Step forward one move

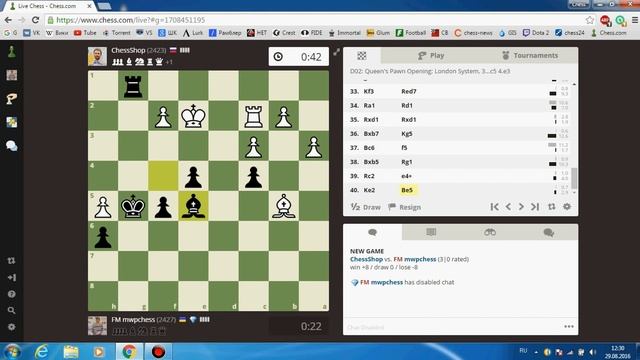pos(521,207)
